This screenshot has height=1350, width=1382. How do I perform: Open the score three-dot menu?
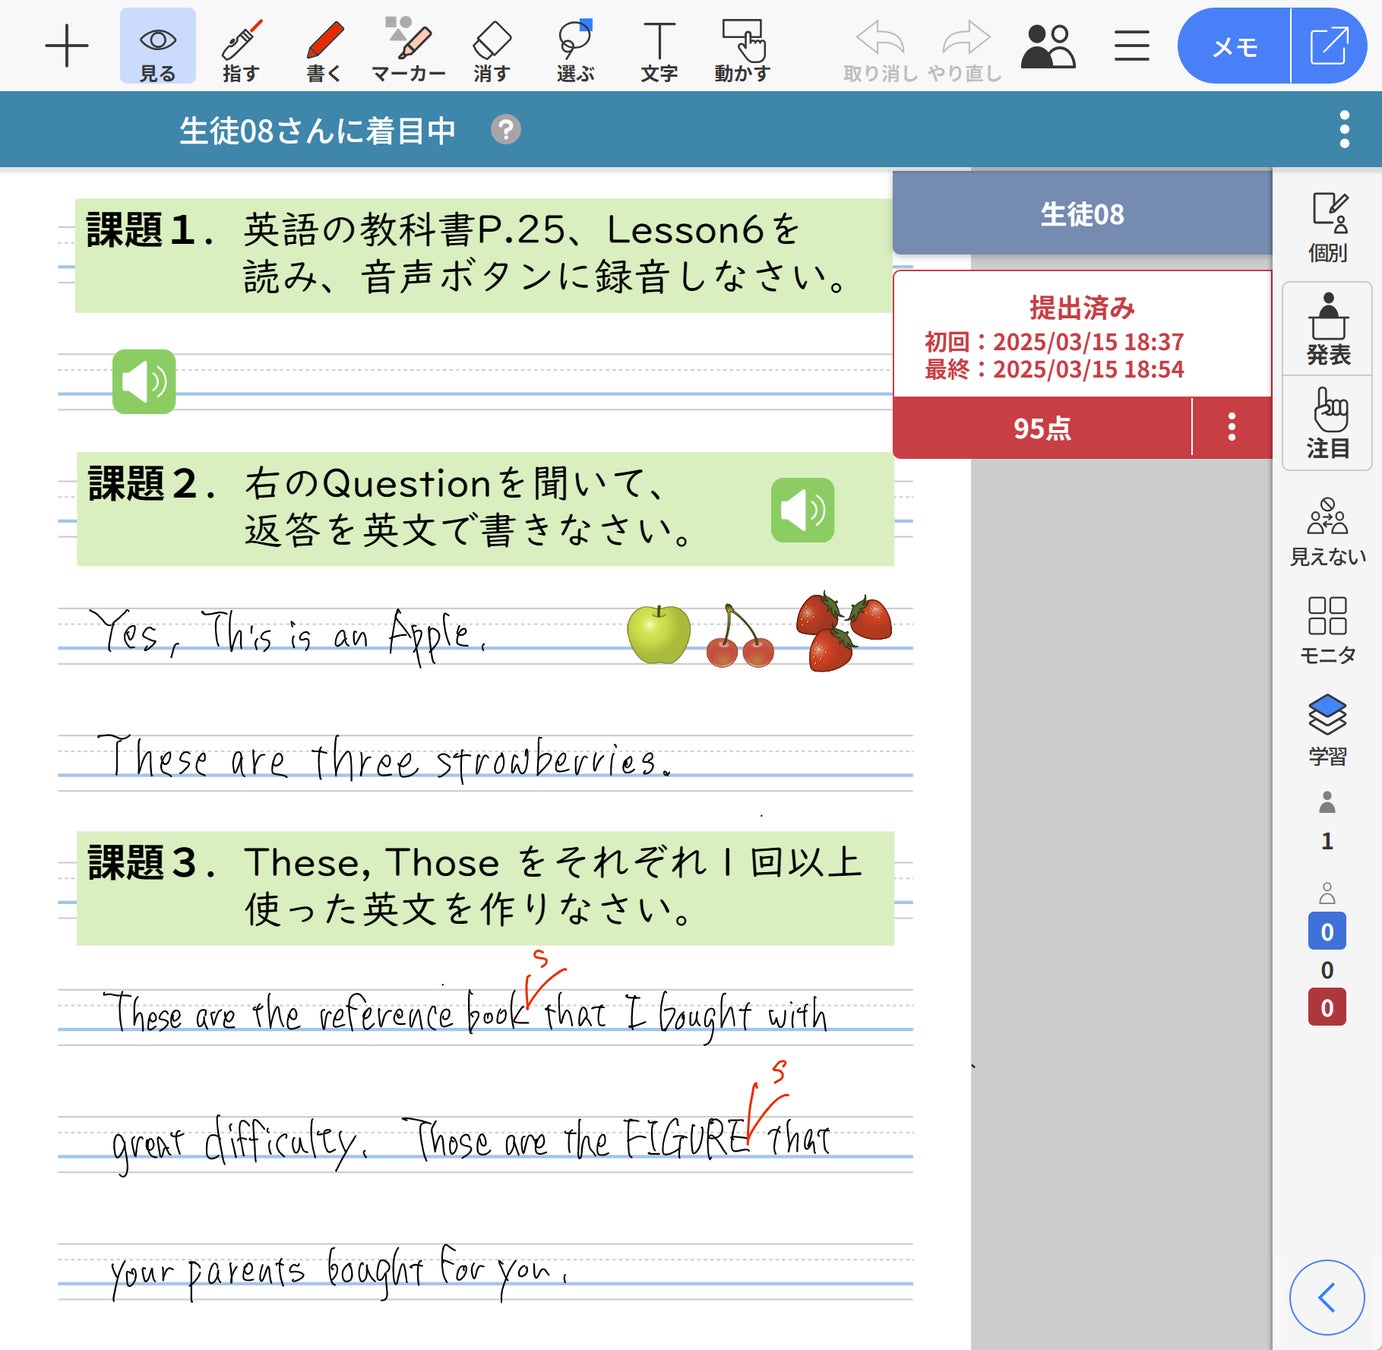point(1232,427)
